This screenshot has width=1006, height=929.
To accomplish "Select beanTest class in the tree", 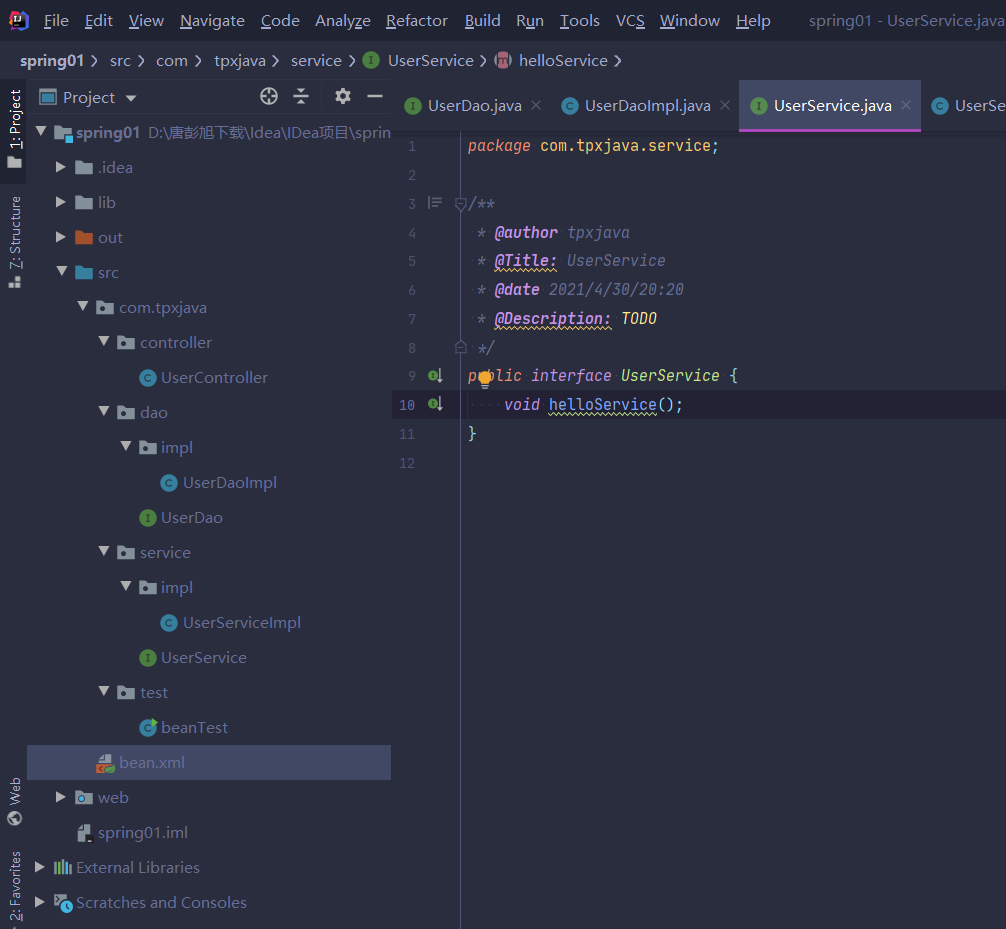I will 194,727.
